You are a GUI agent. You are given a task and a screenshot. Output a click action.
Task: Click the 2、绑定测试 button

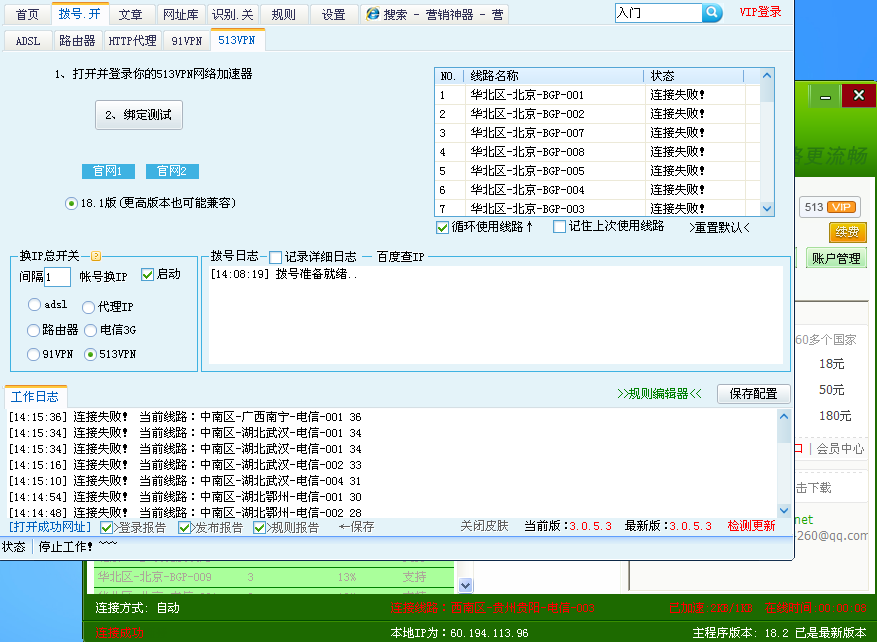140,115
